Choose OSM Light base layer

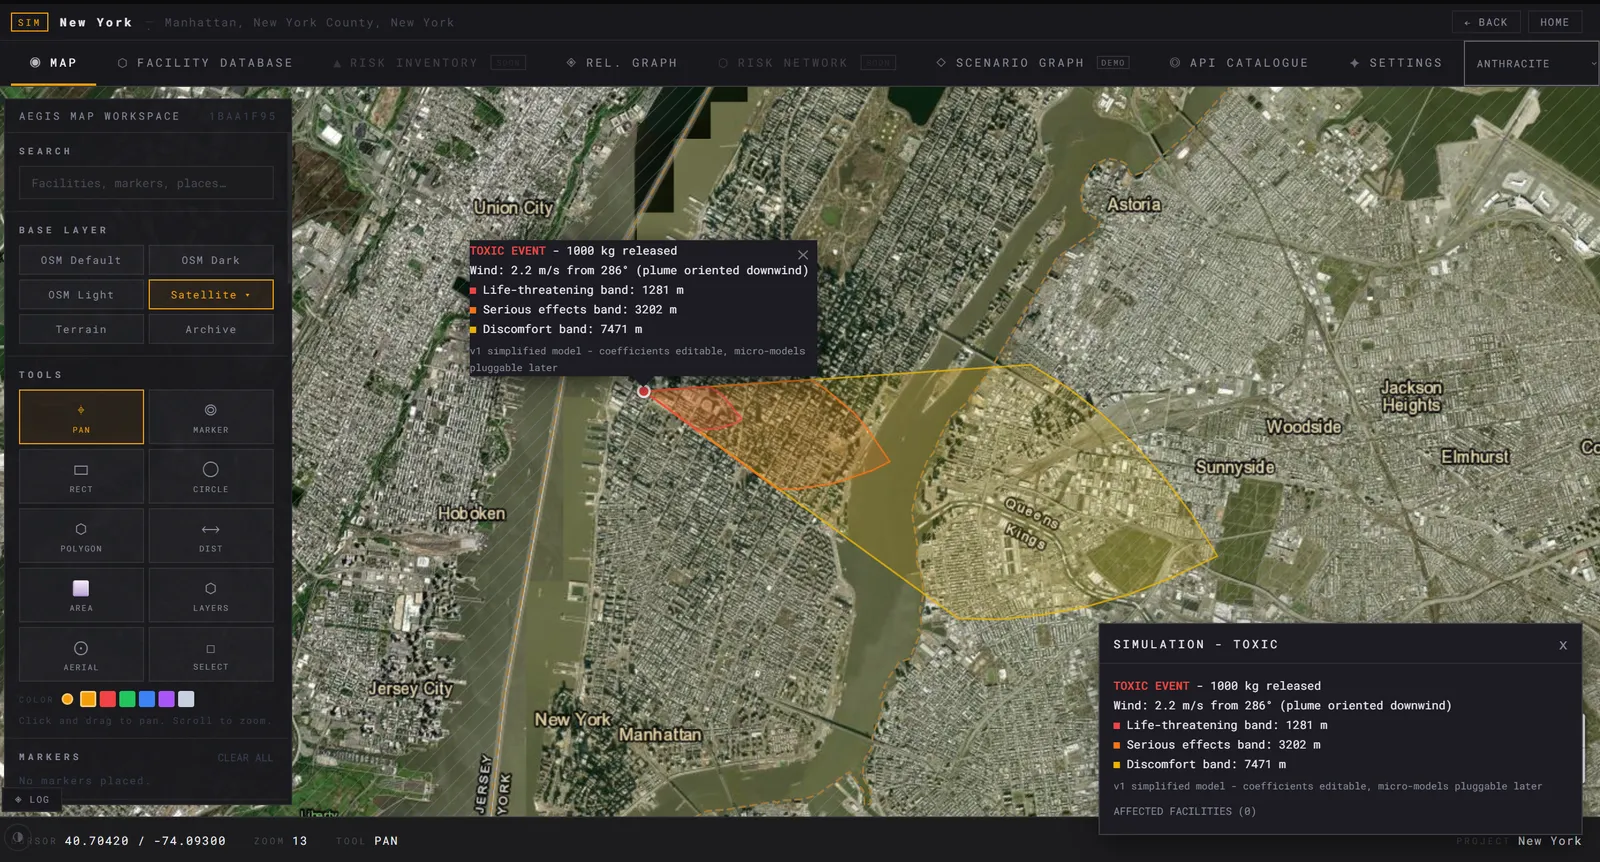coord(81,295)
